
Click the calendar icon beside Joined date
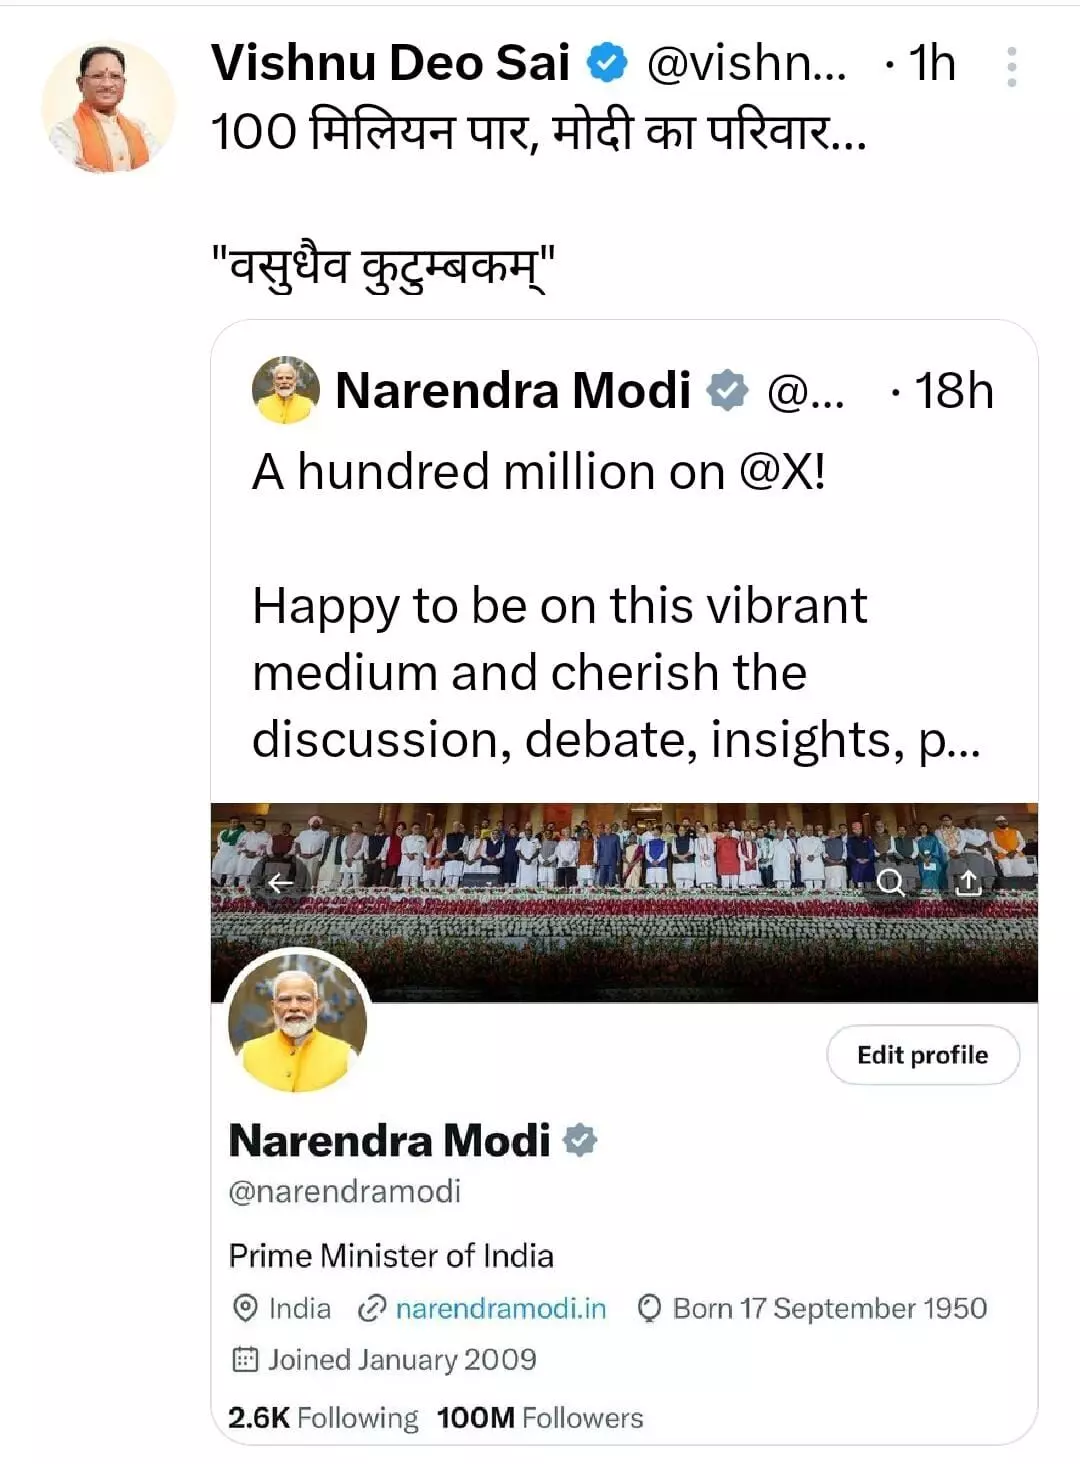tap(244, 1360)
